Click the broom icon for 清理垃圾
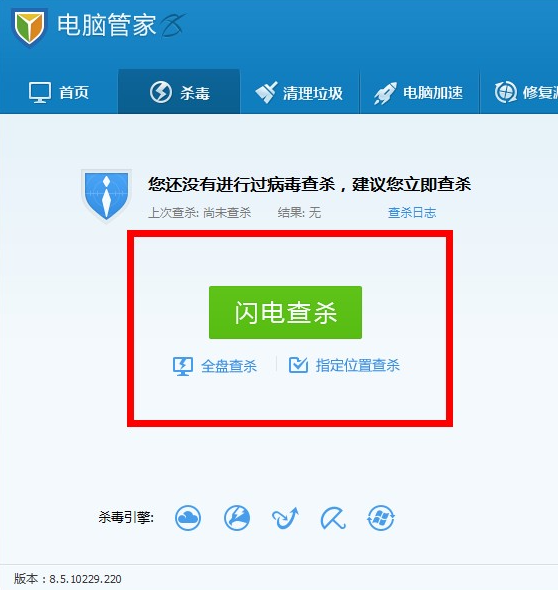The width and height of the screenshot is (558, 590). [x=266, y=92]
